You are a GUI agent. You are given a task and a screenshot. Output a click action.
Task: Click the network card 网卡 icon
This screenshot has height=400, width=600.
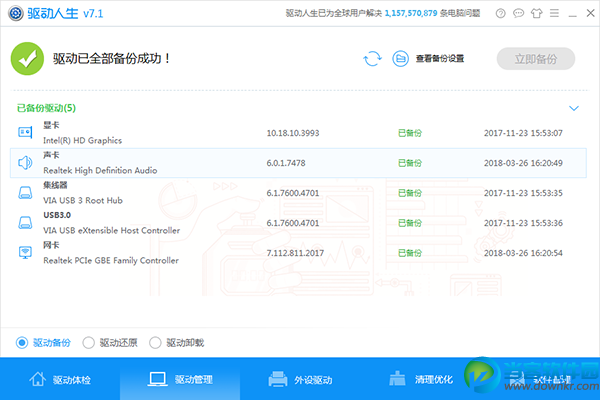click(25, 253)
